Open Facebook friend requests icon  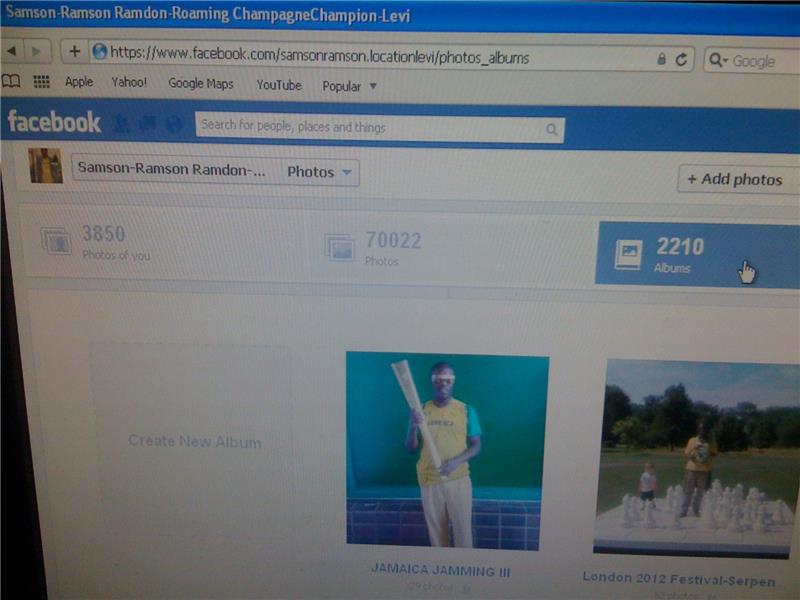(x=121, y=123)
